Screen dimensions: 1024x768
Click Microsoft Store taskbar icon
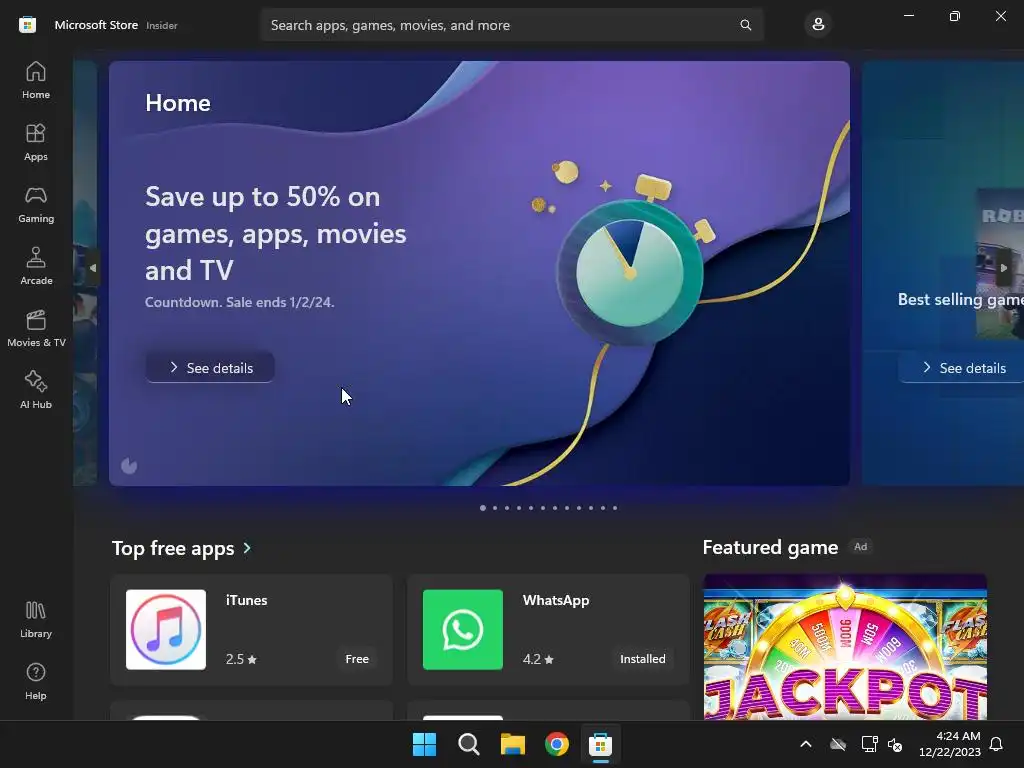(600, 744)
